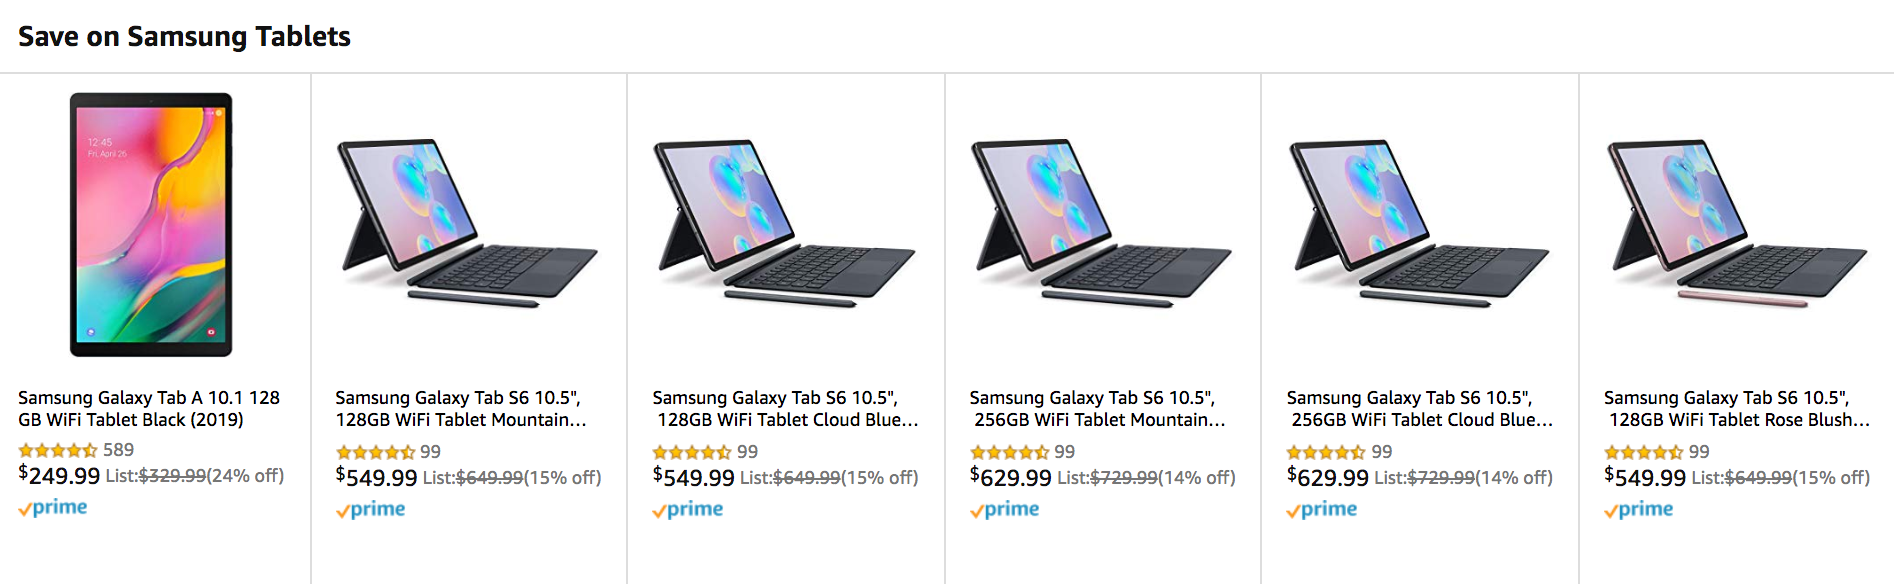Open the Tab S6 128GB Cloud Blue title

785,409
